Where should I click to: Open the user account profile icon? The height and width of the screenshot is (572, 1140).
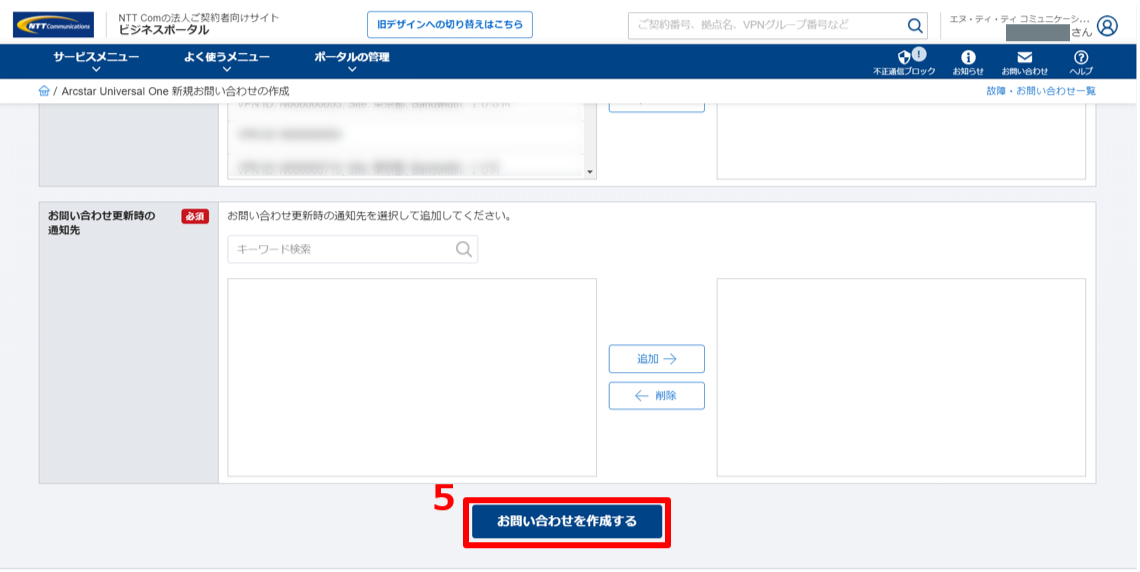(1106, 26)
